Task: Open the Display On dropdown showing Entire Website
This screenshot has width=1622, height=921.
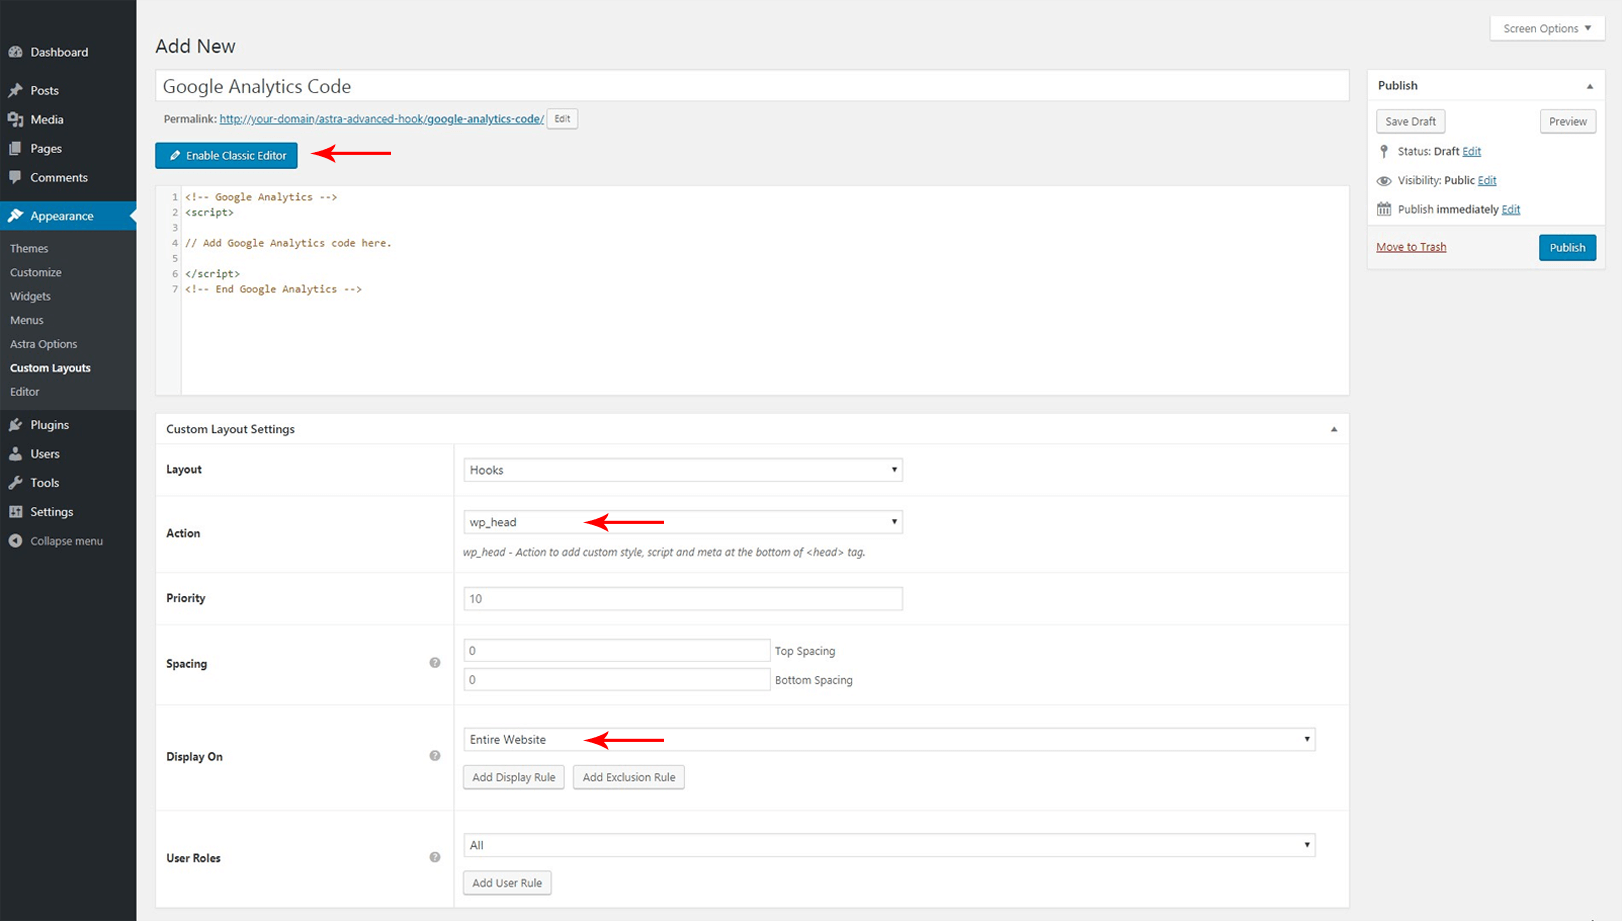Action: [x=889, y=740]
